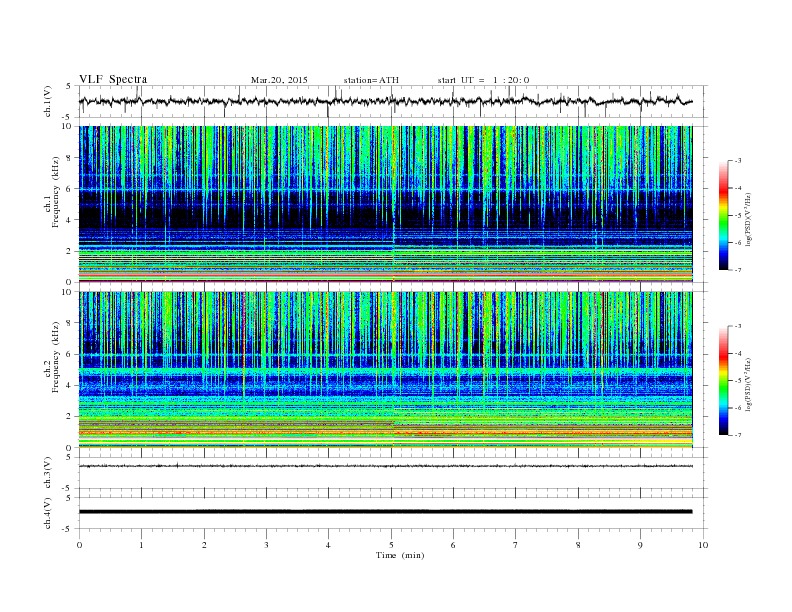Click the "-7" tick on ch.2 color bar
792x612 pixels.
(x=737, y=435)
